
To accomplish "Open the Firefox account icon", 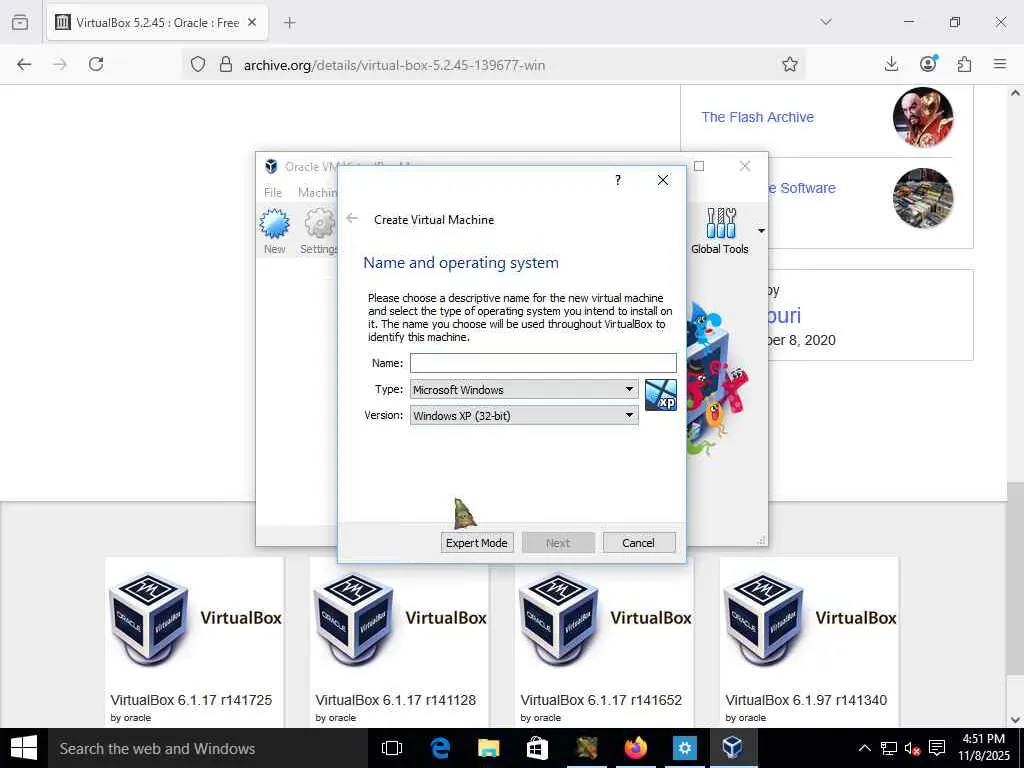I will [x=928, y=63].
